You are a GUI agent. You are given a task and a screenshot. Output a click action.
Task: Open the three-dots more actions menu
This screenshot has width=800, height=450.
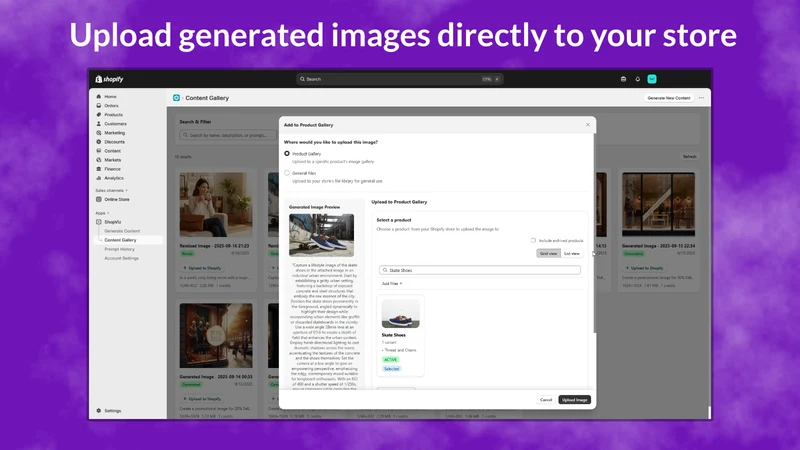(x=702, y=98)
